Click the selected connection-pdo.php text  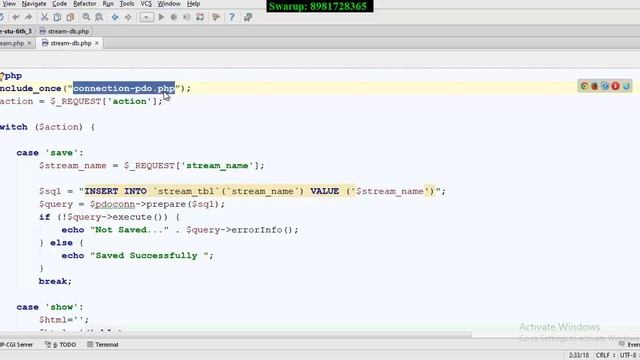(124, 88)
